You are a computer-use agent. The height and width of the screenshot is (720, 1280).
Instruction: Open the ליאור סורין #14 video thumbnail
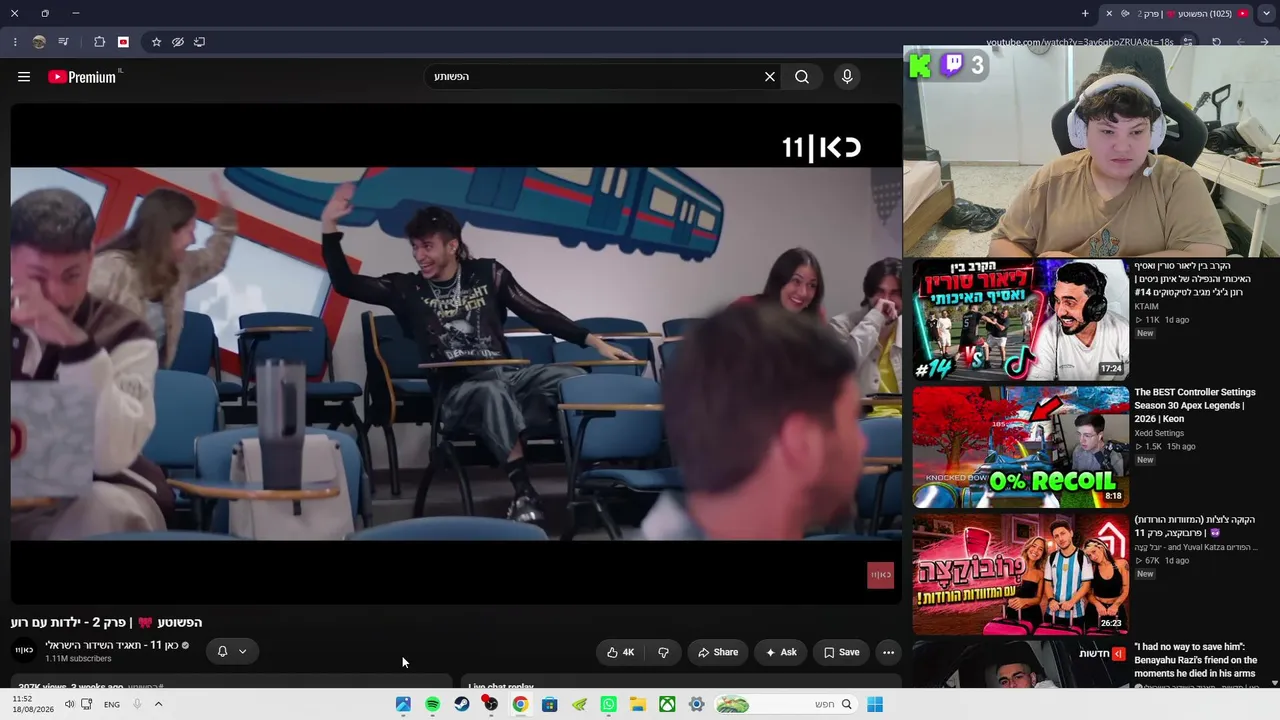(x=1020, y=320)
